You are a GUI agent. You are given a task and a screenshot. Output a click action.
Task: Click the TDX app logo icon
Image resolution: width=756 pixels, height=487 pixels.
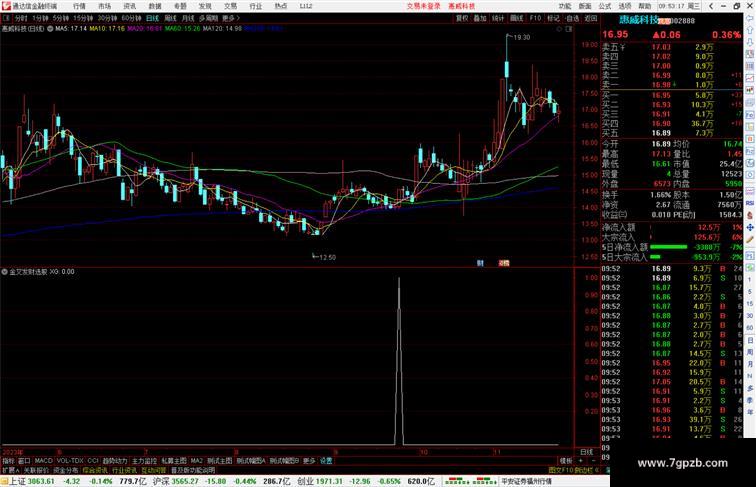pos(5,6)
